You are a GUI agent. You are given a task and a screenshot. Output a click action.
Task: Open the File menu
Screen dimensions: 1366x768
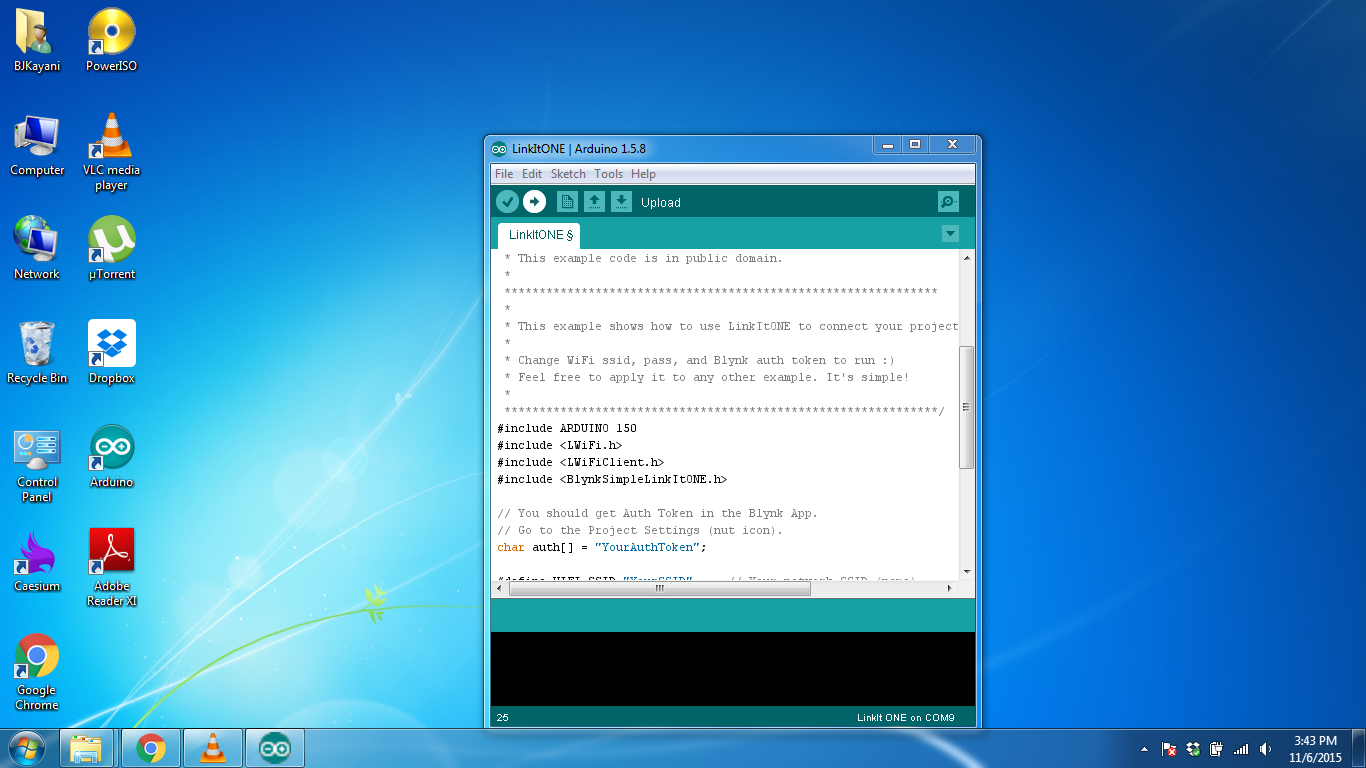click(504, 174)
